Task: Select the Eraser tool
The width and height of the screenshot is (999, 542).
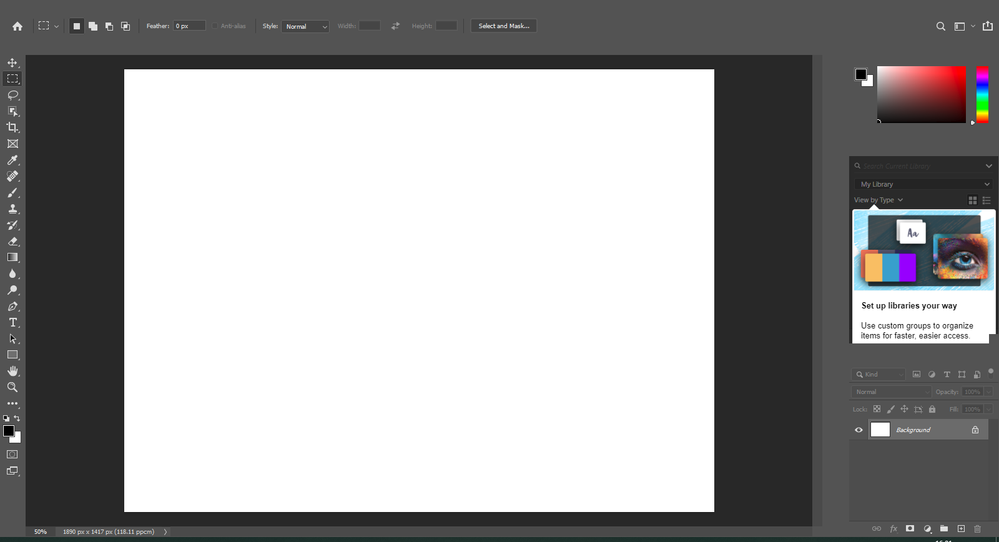Action: click(12, 241)
